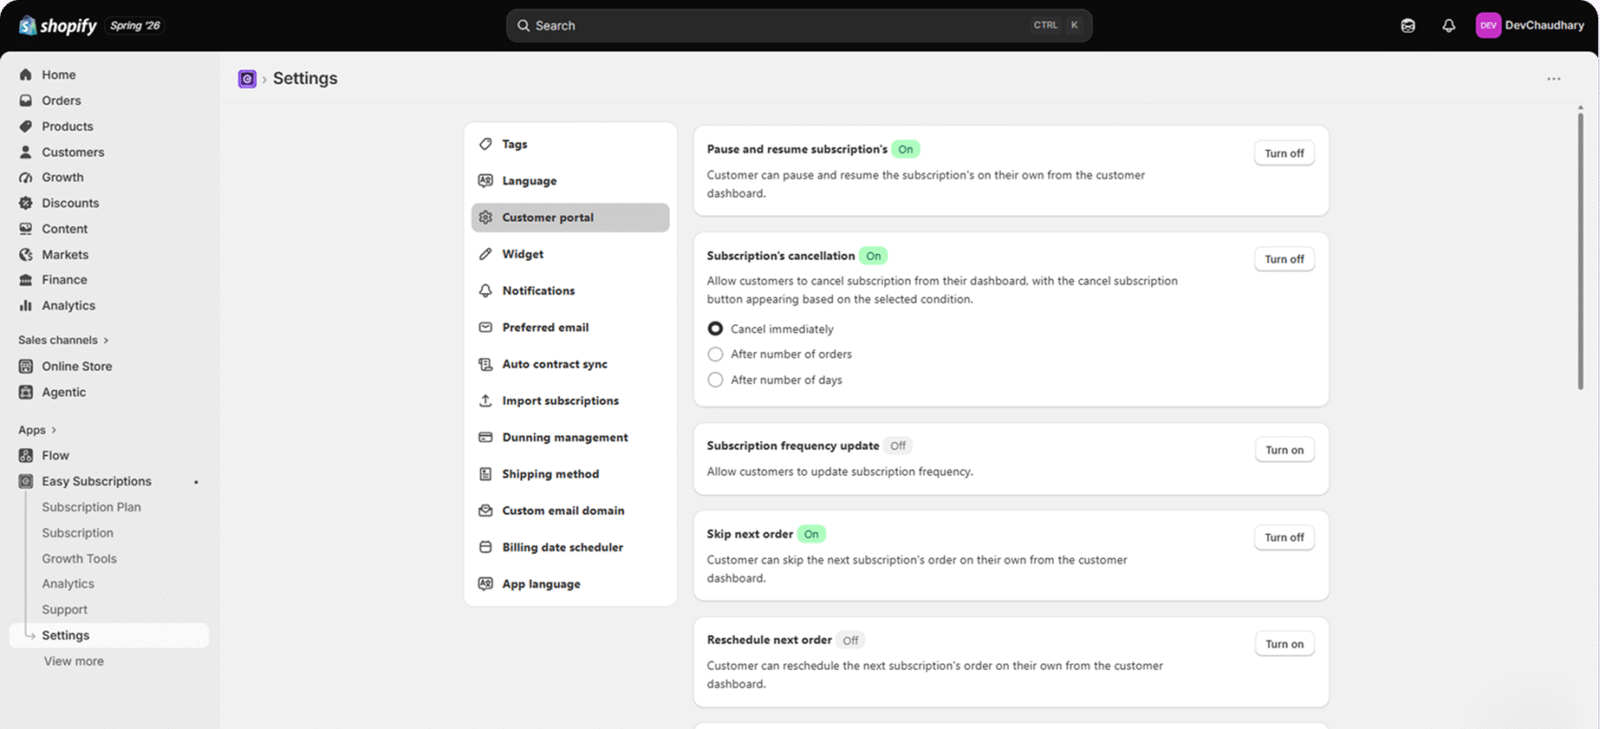Click the Flow app icon

coord(26,456)
